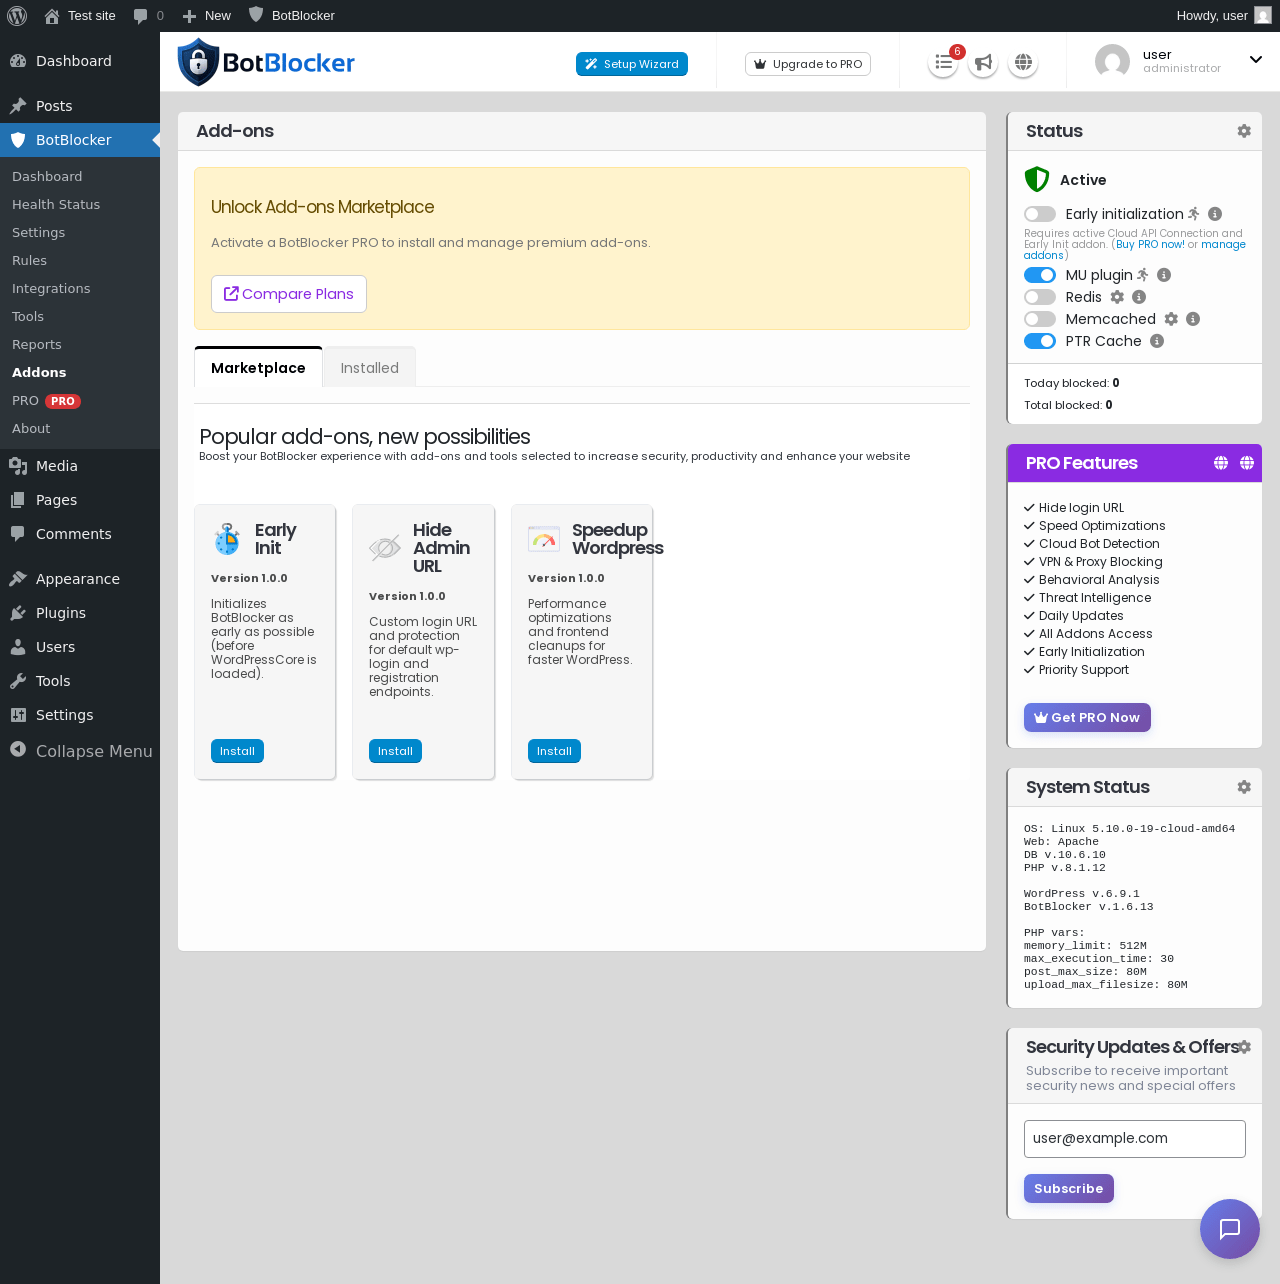This screenshot has width=1280, height=1284.
Task: Show info for PTR Cache
Action: (1157, 341)
